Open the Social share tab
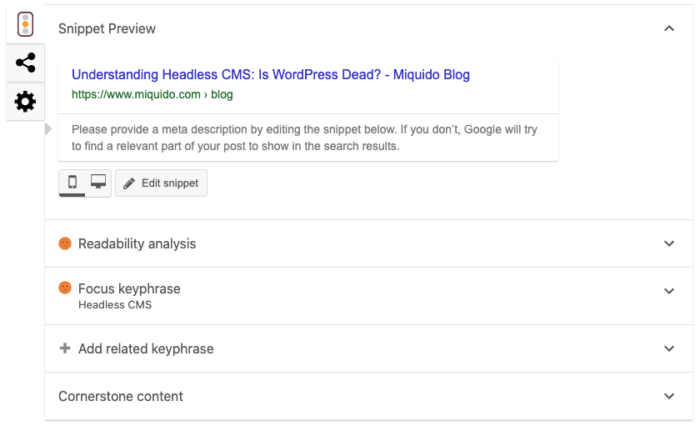The width and height of the screenshot is (700, 426). click(25, 63)
